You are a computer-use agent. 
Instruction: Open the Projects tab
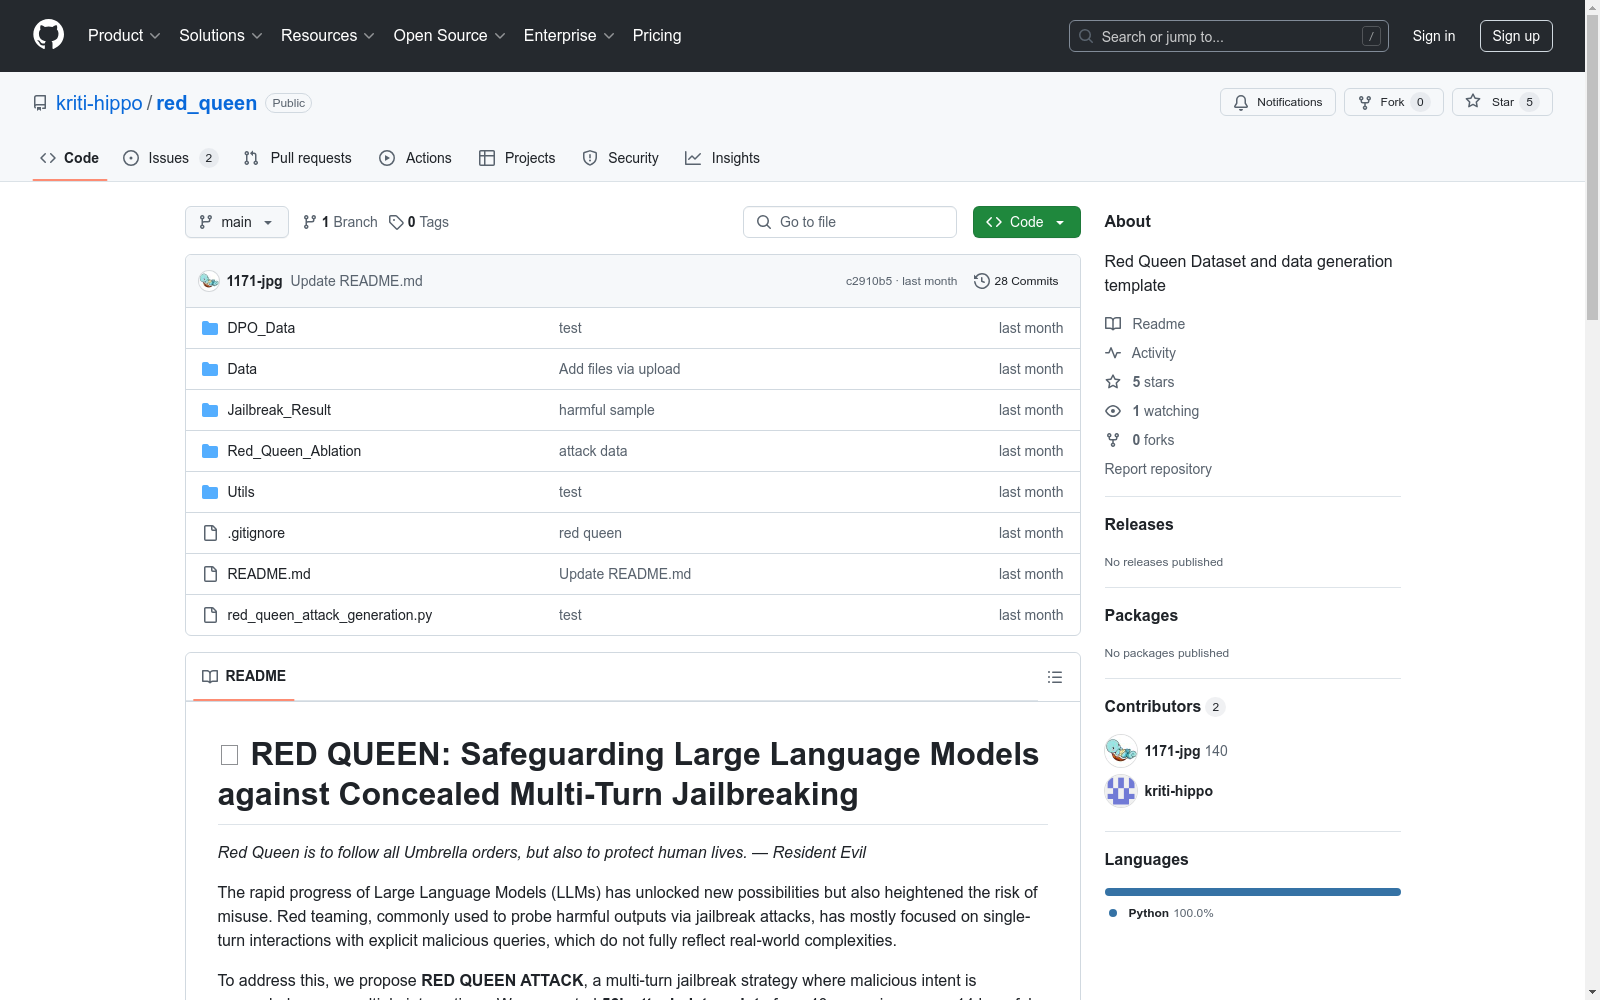[517, 158]
